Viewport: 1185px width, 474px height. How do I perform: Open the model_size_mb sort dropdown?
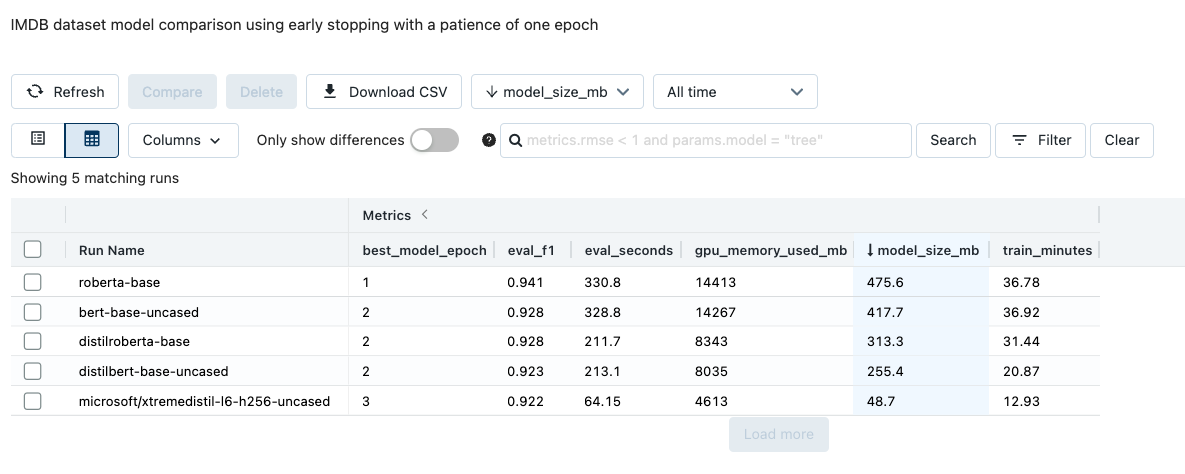tap(557, 91)
